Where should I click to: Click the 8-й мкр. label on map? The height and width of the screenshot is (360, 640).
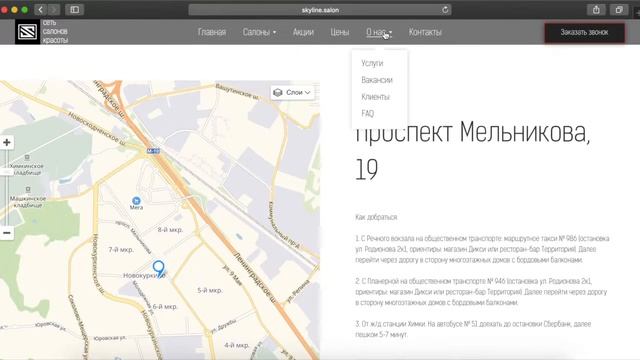tap(170, 230)
